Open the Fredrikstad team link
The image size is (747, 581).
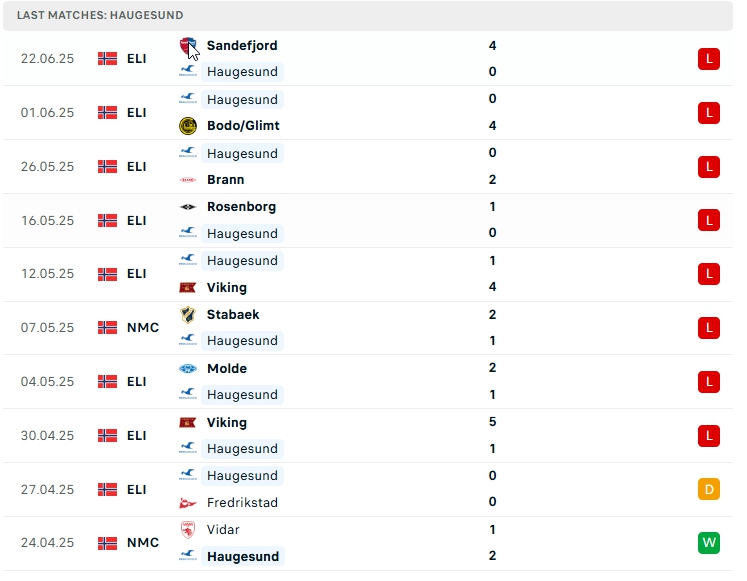242,503
